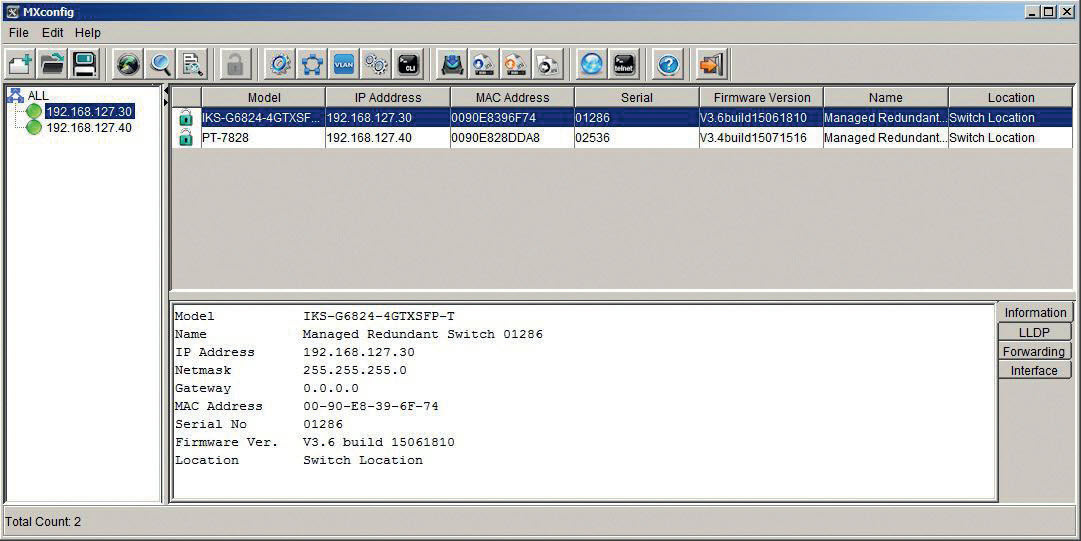The image size is (1081, 541).
Task: Click Managed Redundant Switch 01286 name value
Action: click(423, 334)
